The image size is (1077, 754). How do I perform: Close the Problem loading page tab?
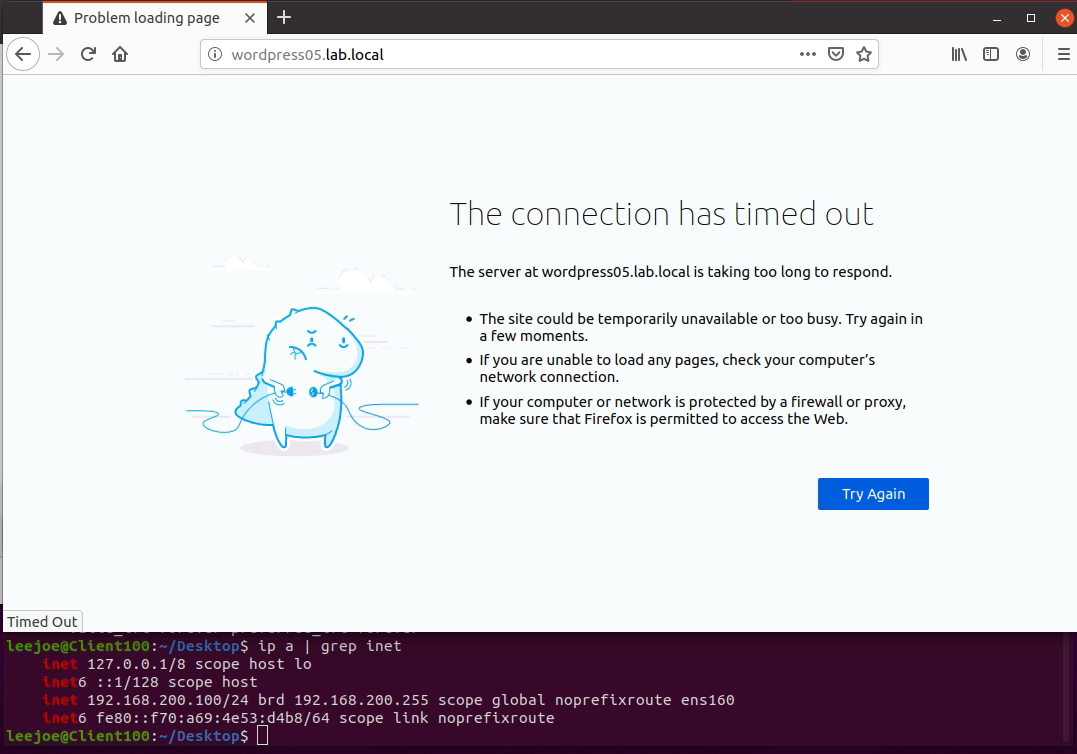[250, 18]
